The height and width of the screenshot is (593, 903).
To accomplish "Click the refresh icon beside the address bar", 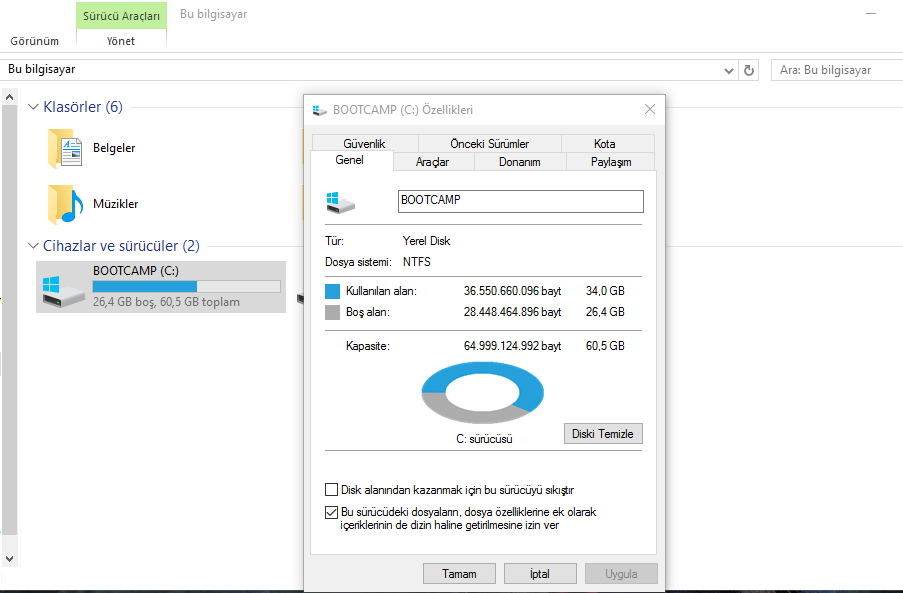I will (x=749, y=70).
